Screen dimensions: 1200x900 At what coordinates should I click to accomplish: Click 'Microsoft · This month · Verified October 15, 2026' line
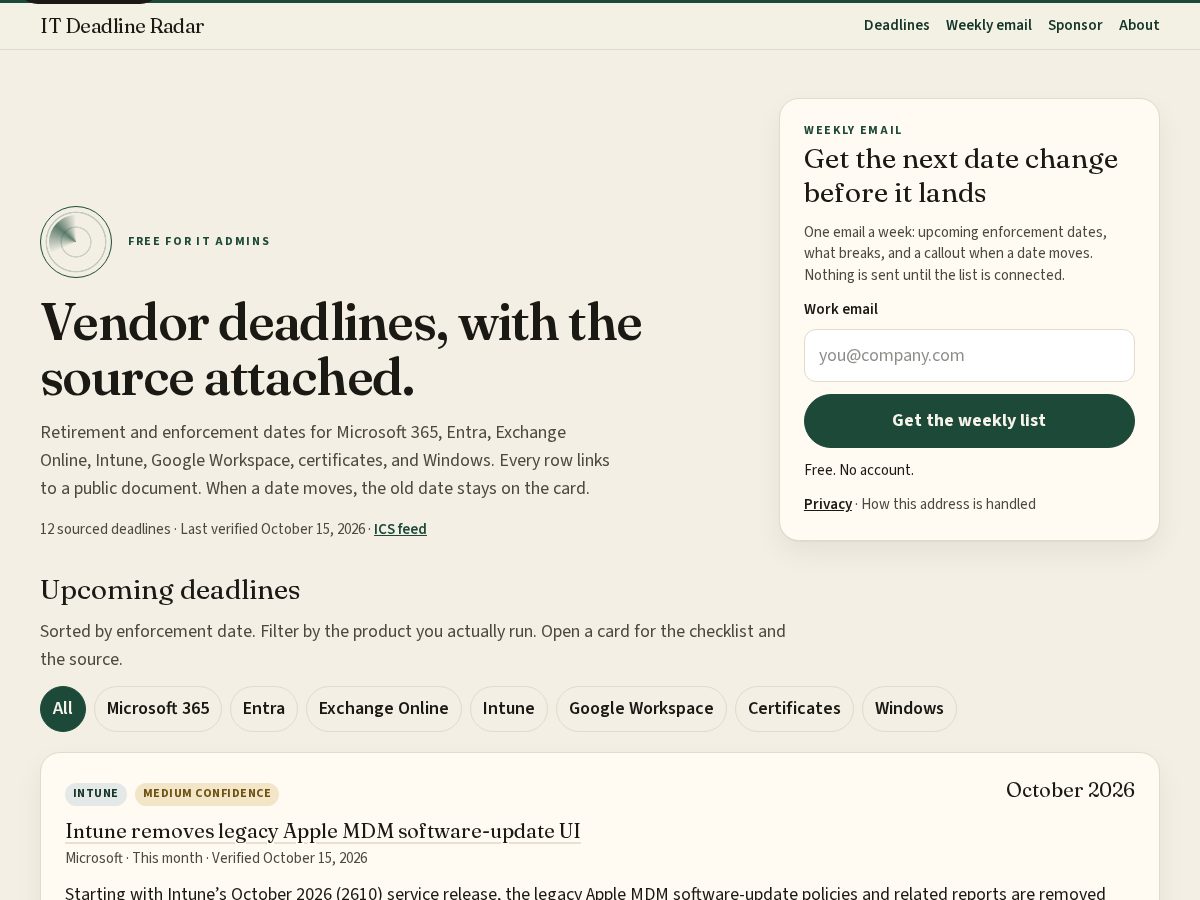pyautogui.click(x=216, y=858)
